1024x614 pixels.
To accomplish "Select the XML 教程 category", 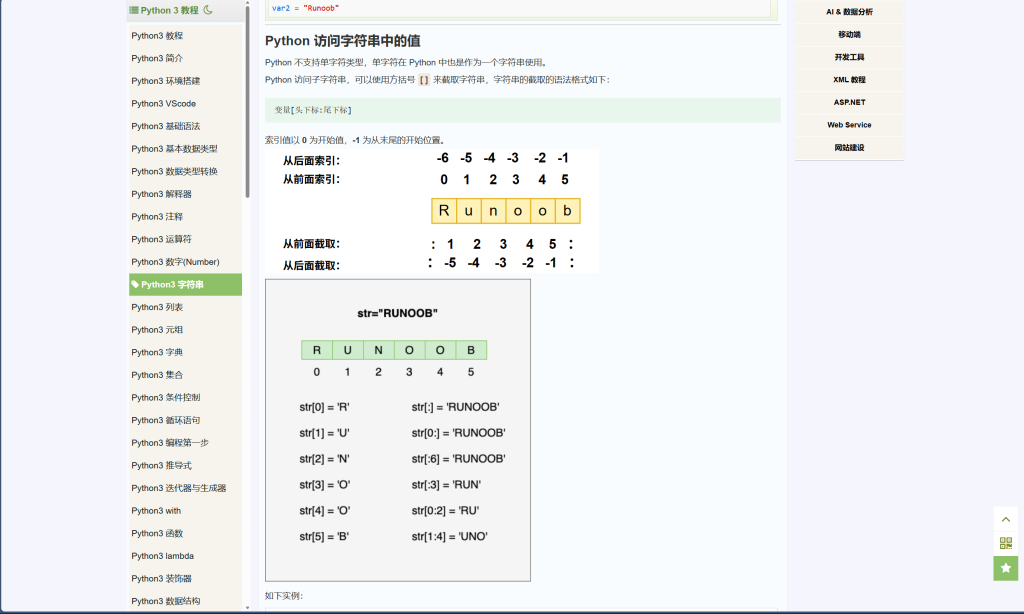I will point(848,80).
